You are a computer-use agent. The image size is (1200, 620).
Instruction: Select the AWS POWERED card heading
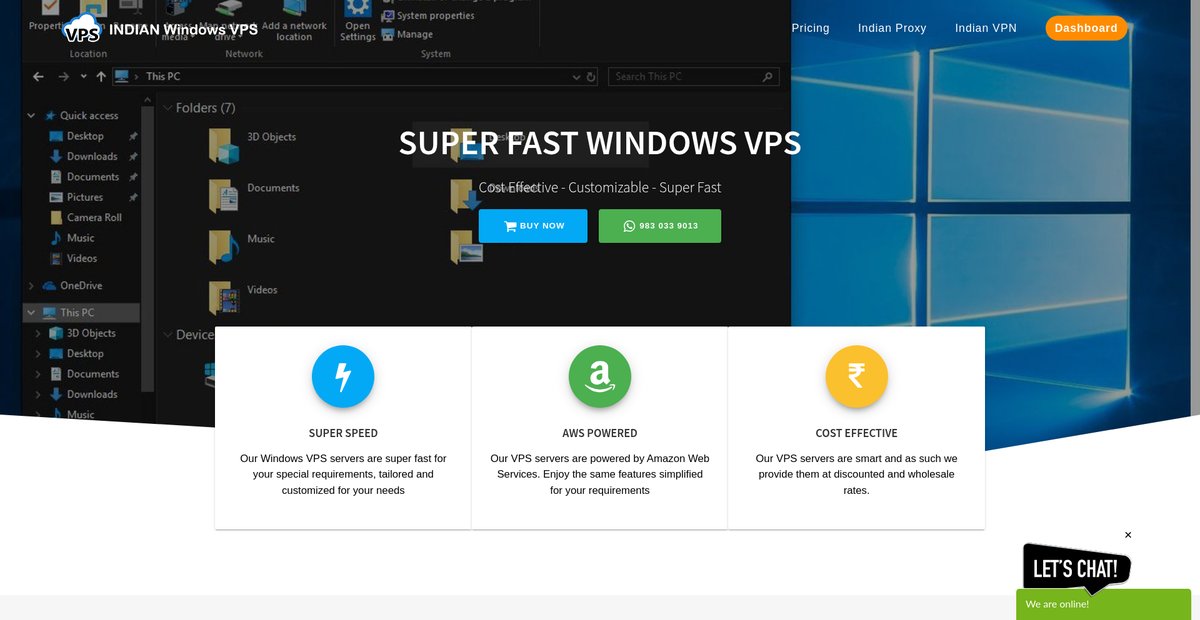(x=600, y=433)
